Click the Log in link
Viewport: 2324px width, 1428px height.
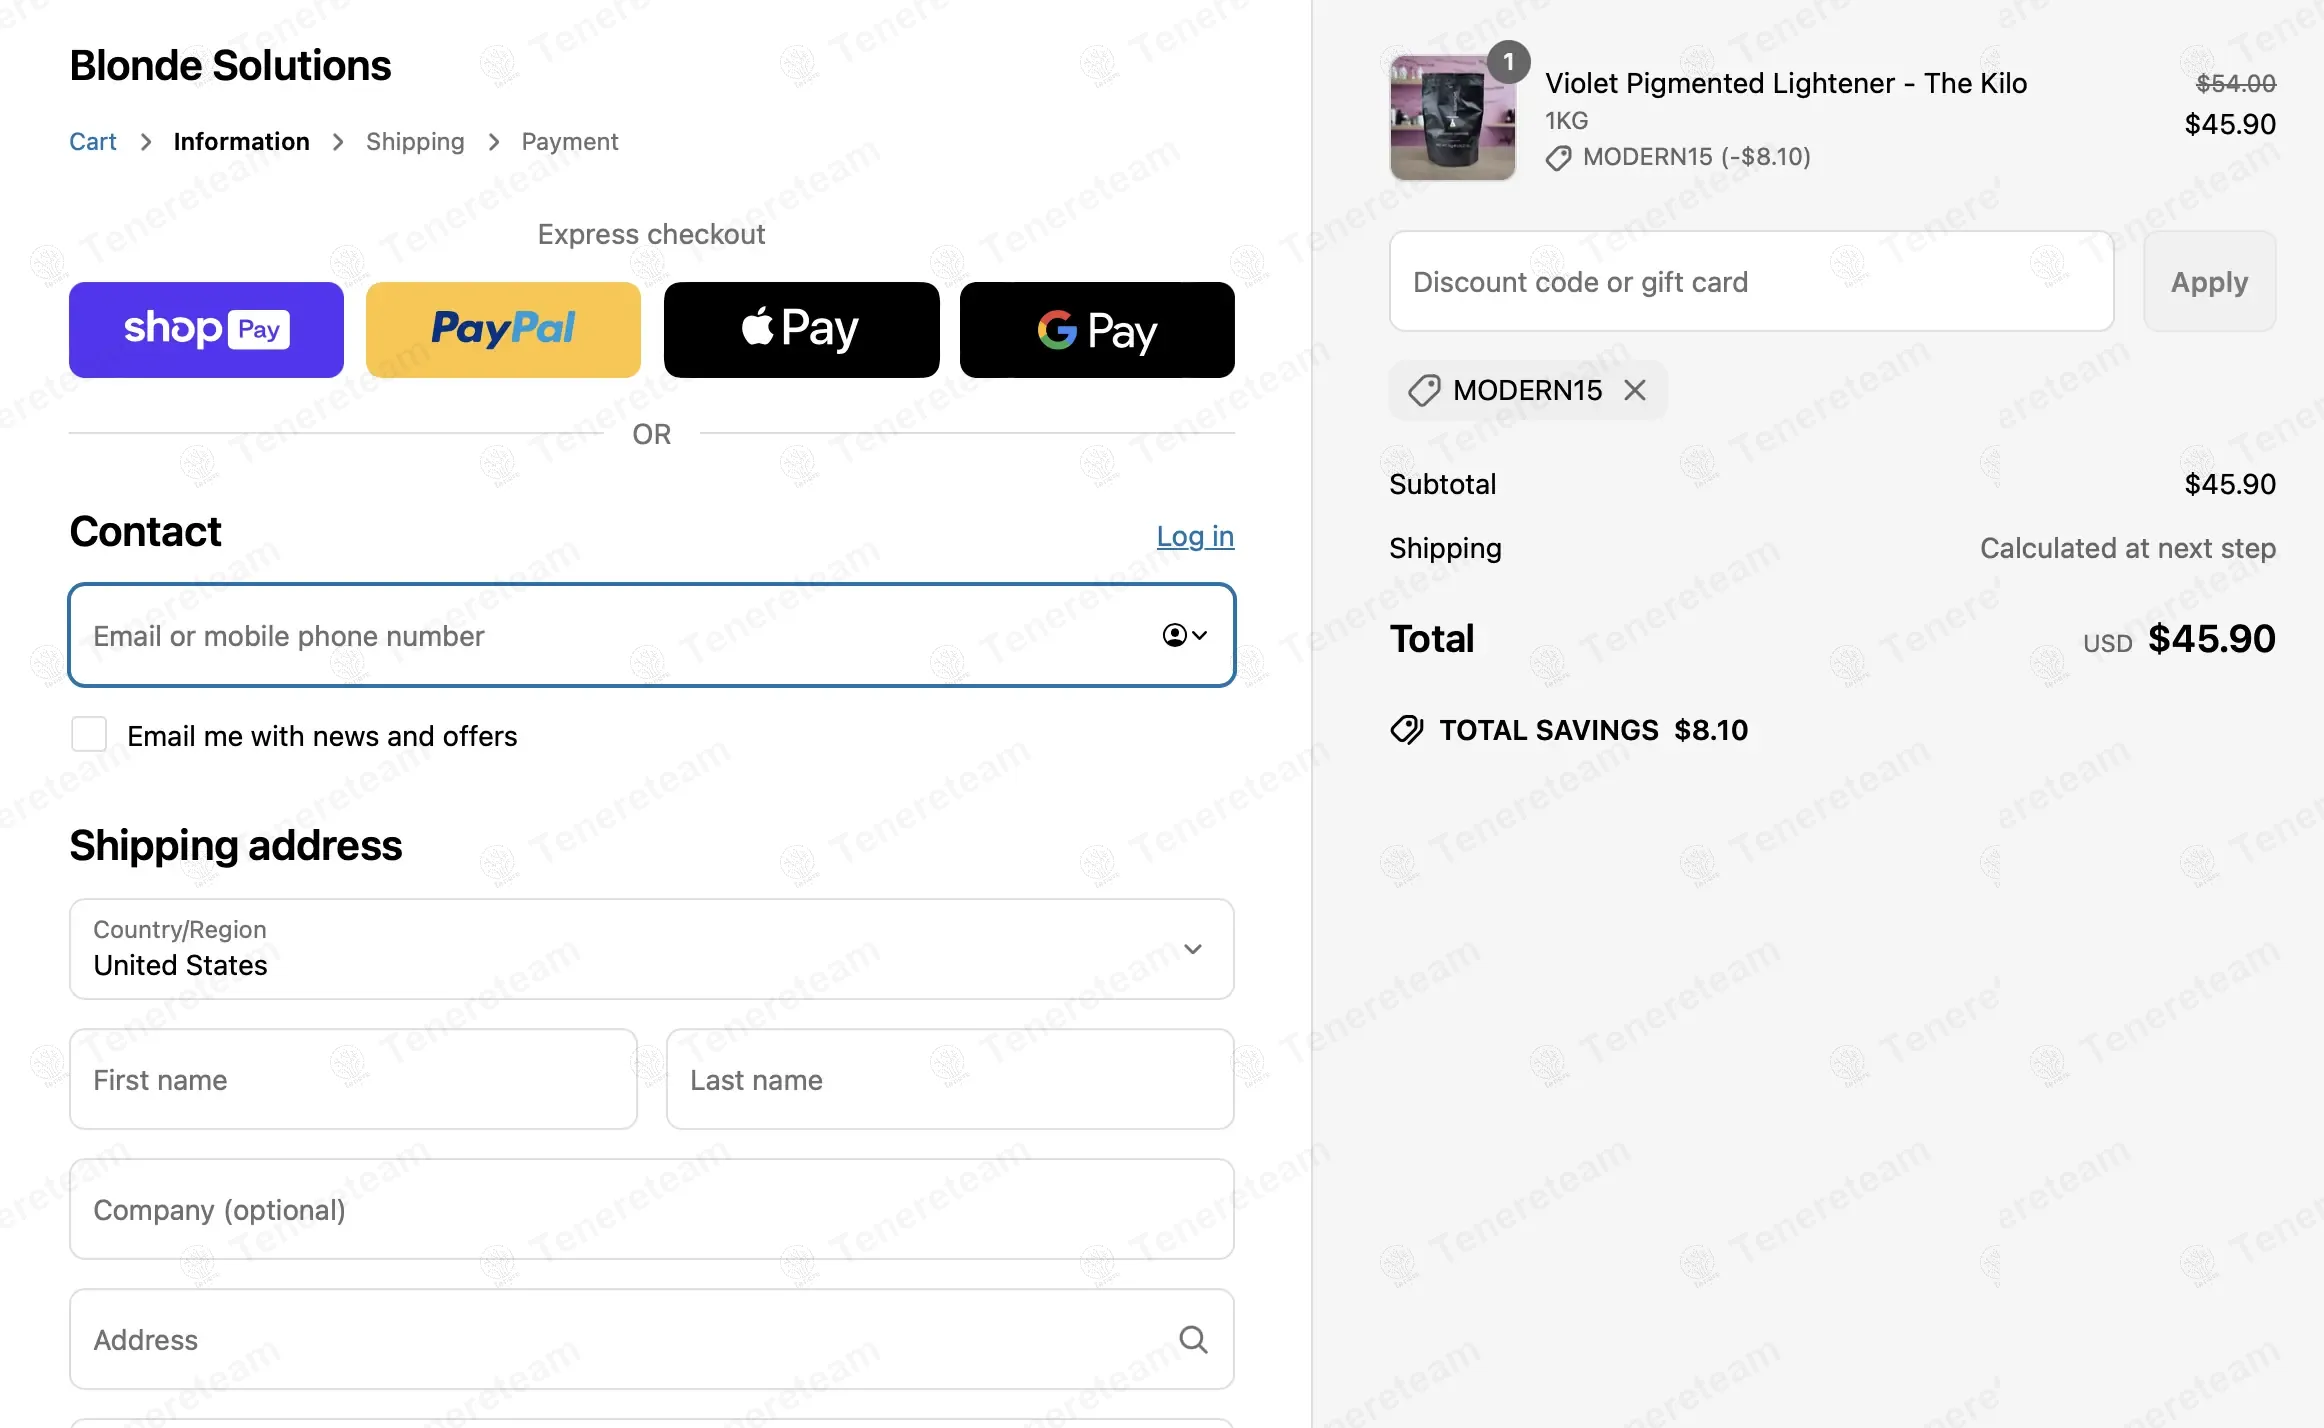coord(1195,536)
